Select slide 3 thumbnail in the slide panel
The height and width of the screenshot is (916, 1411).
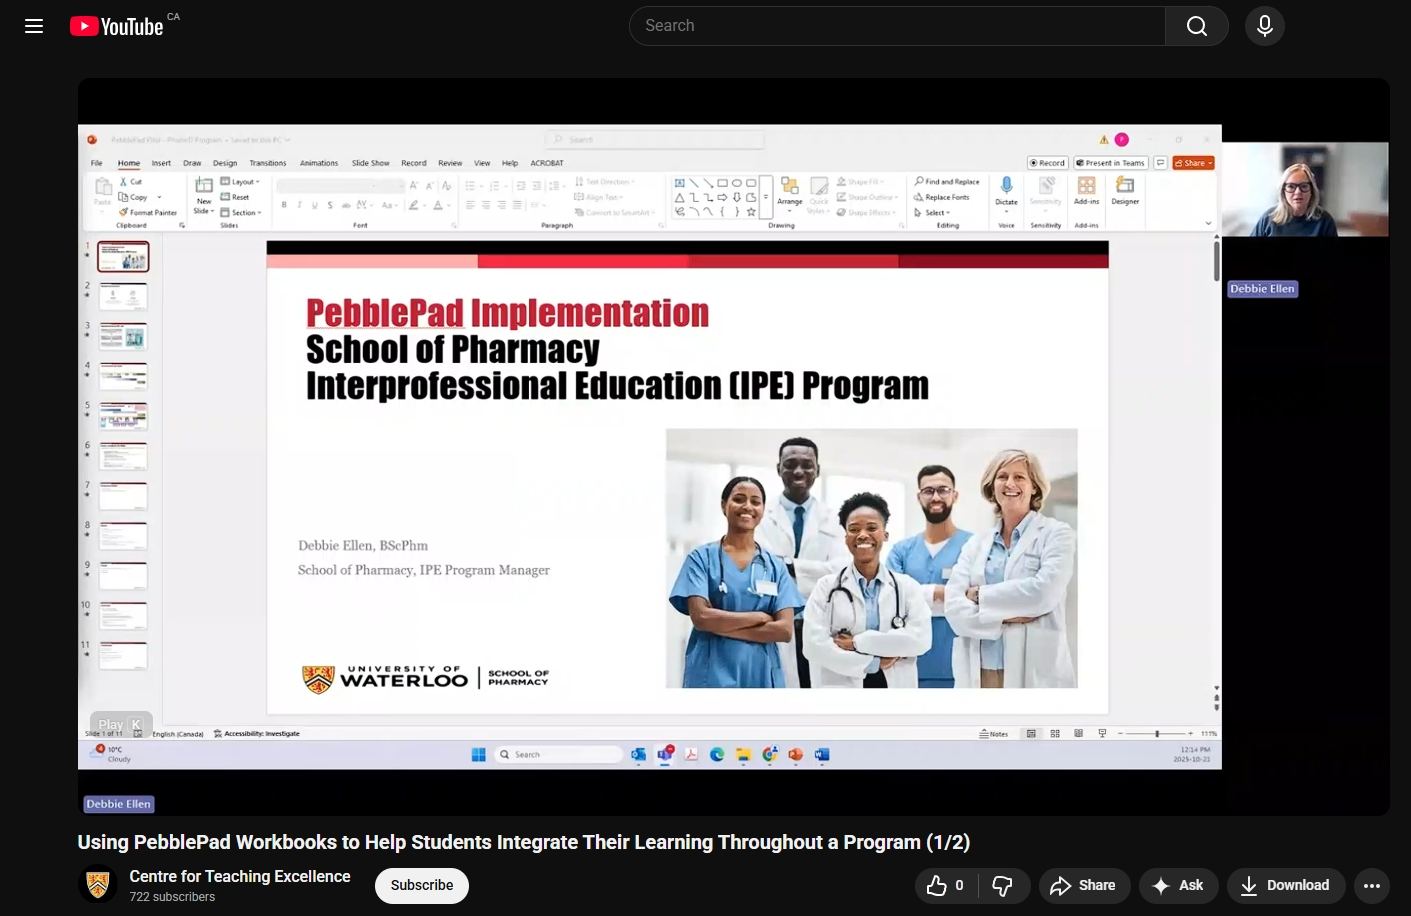pos(123,336)
